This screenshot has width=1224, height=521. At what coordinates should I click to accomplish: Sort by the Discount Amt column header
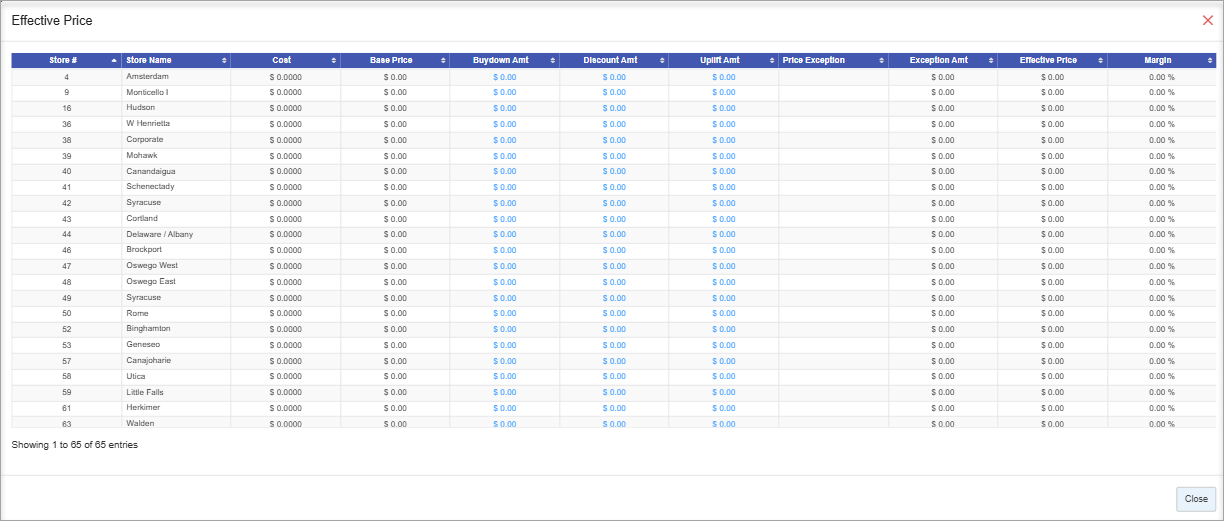tap(613, 61)
